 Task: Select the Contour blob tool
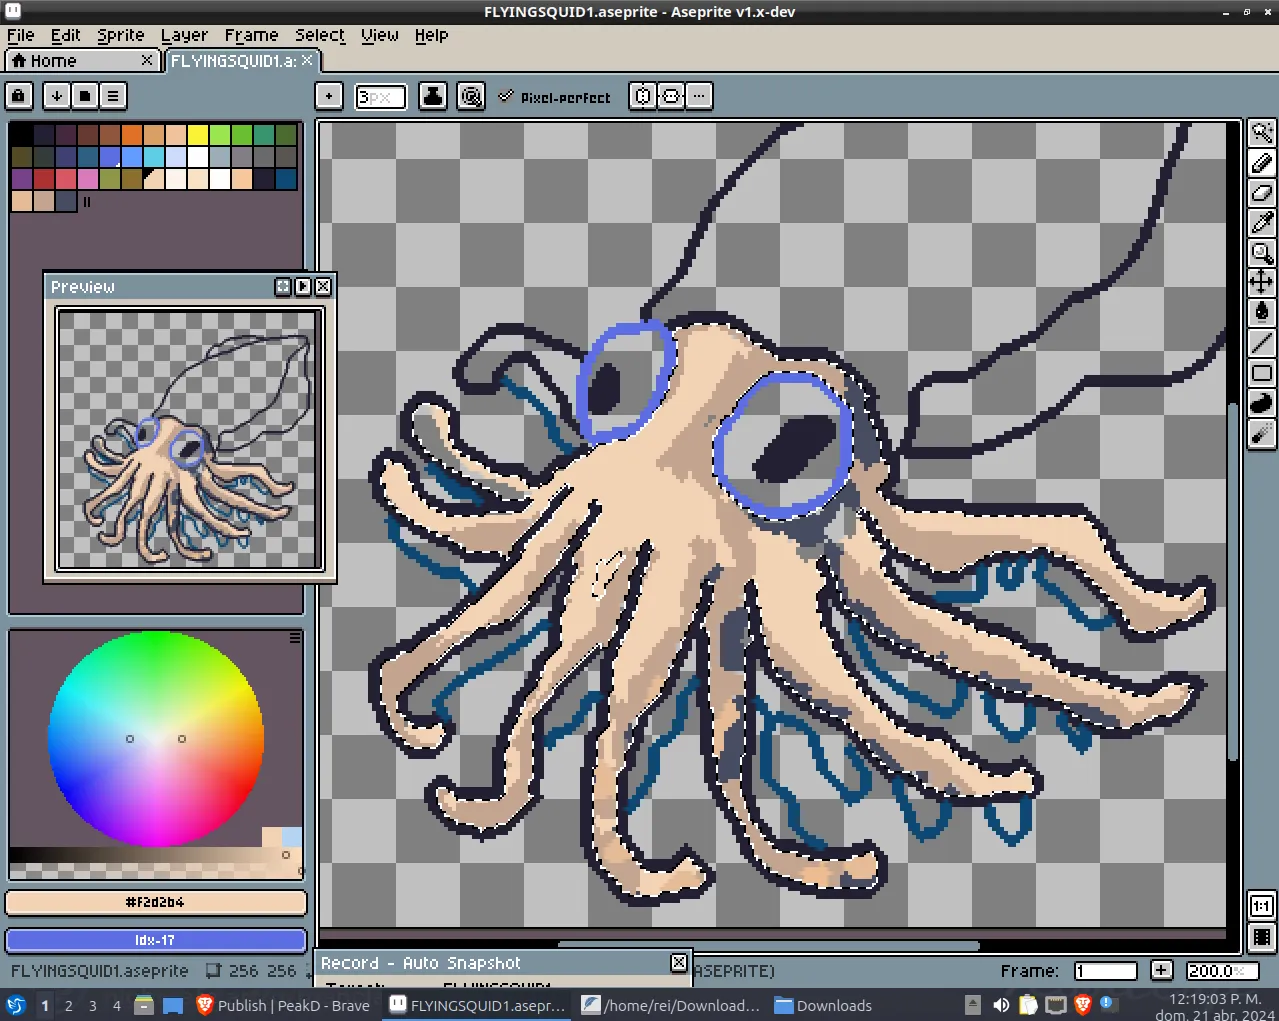coord(1262,403)
